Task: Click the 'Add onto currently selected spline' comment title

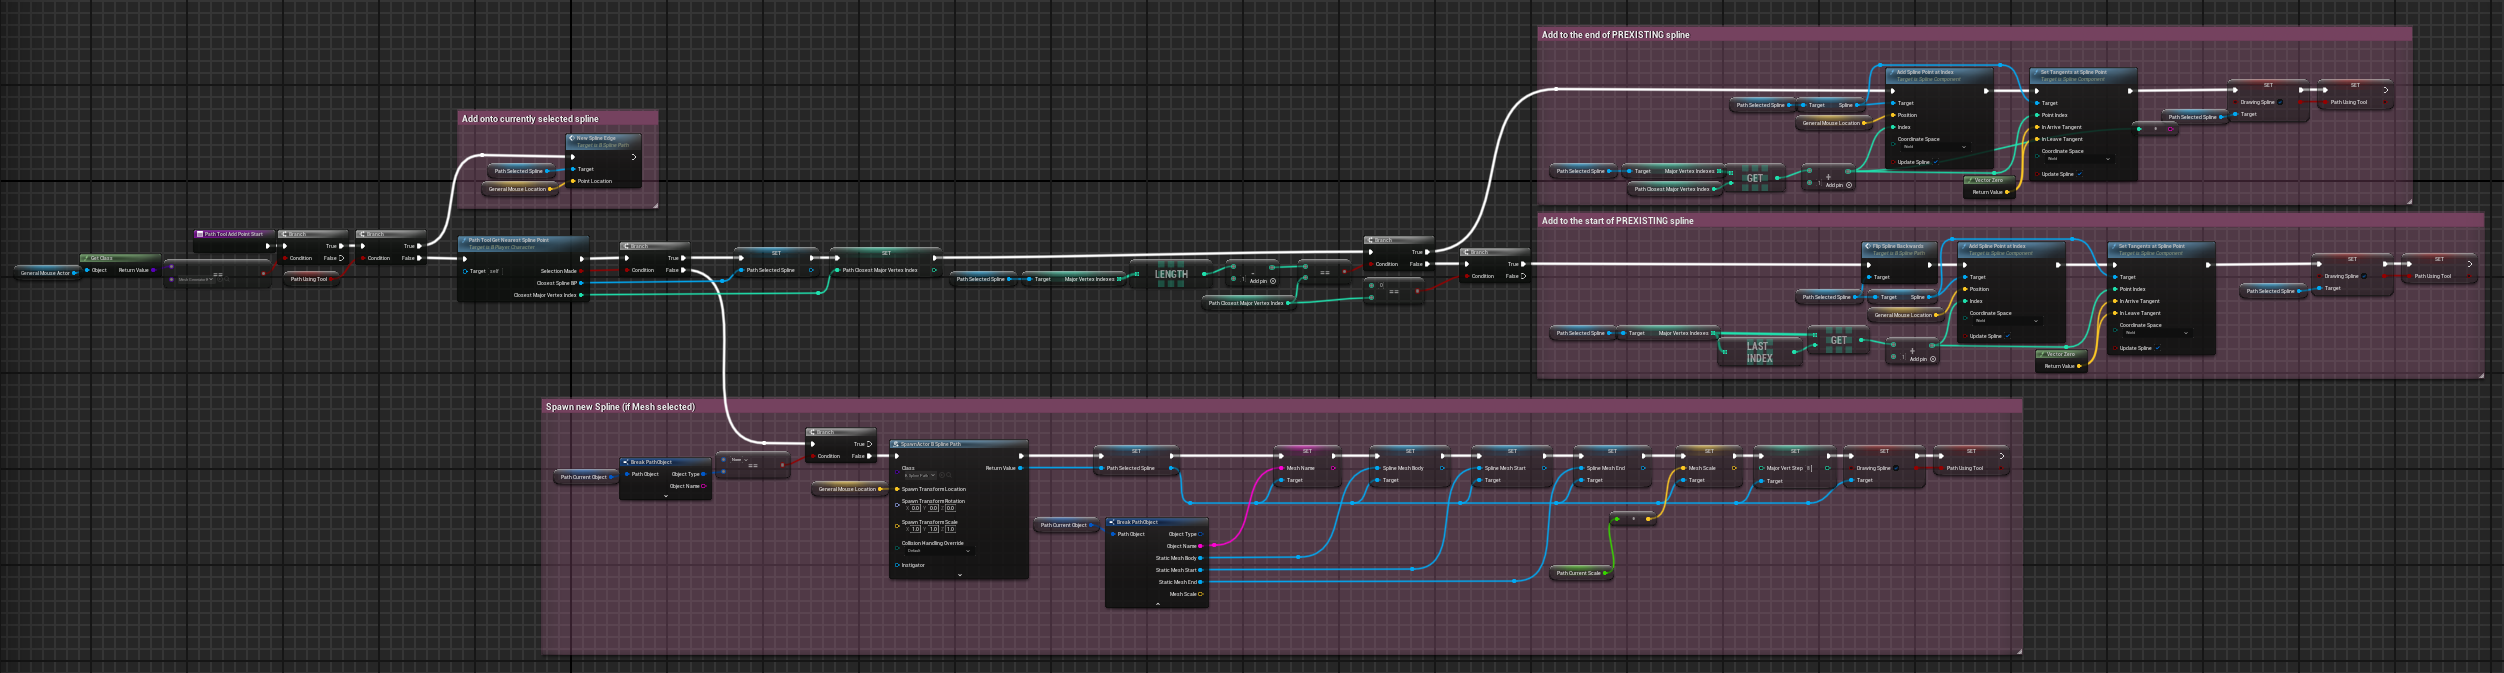Action: (x=530, y=119)
